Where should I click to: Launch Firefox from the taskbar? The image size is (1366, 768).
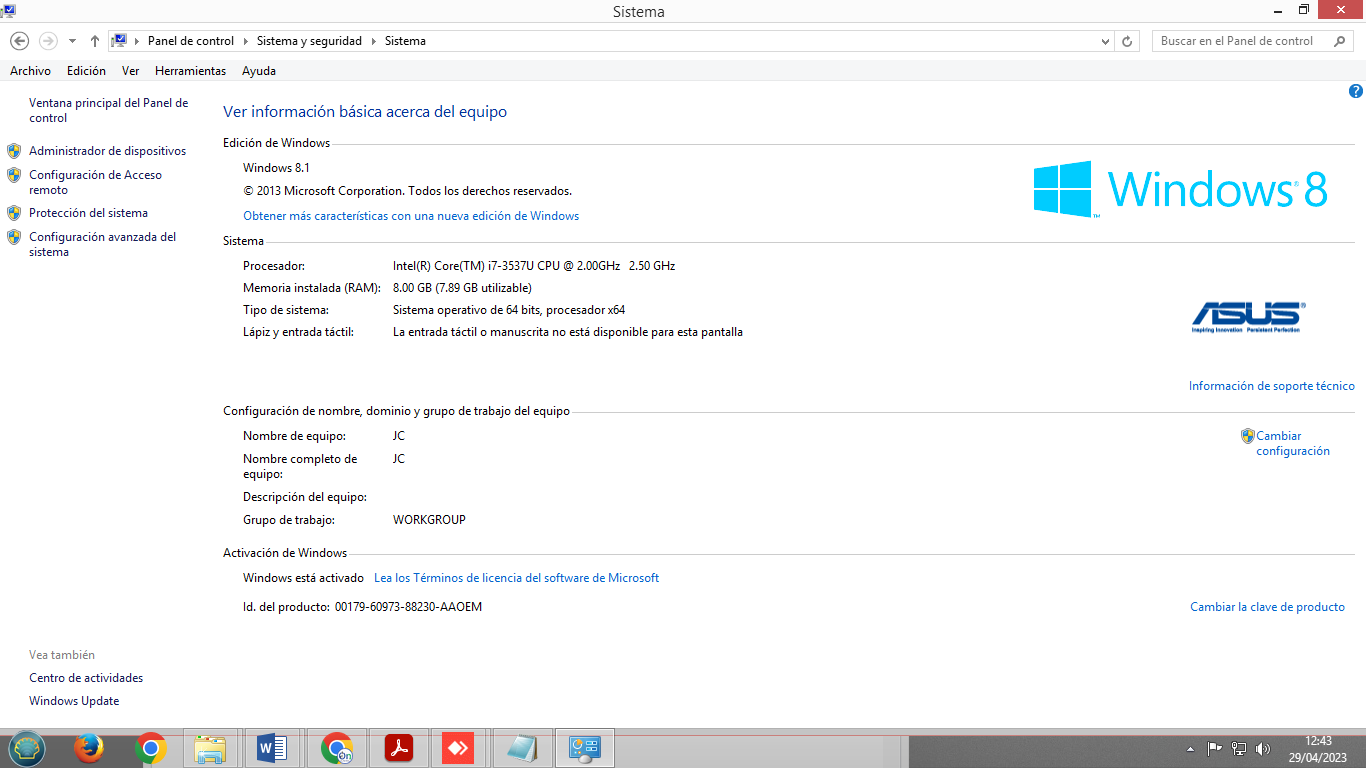88,748
